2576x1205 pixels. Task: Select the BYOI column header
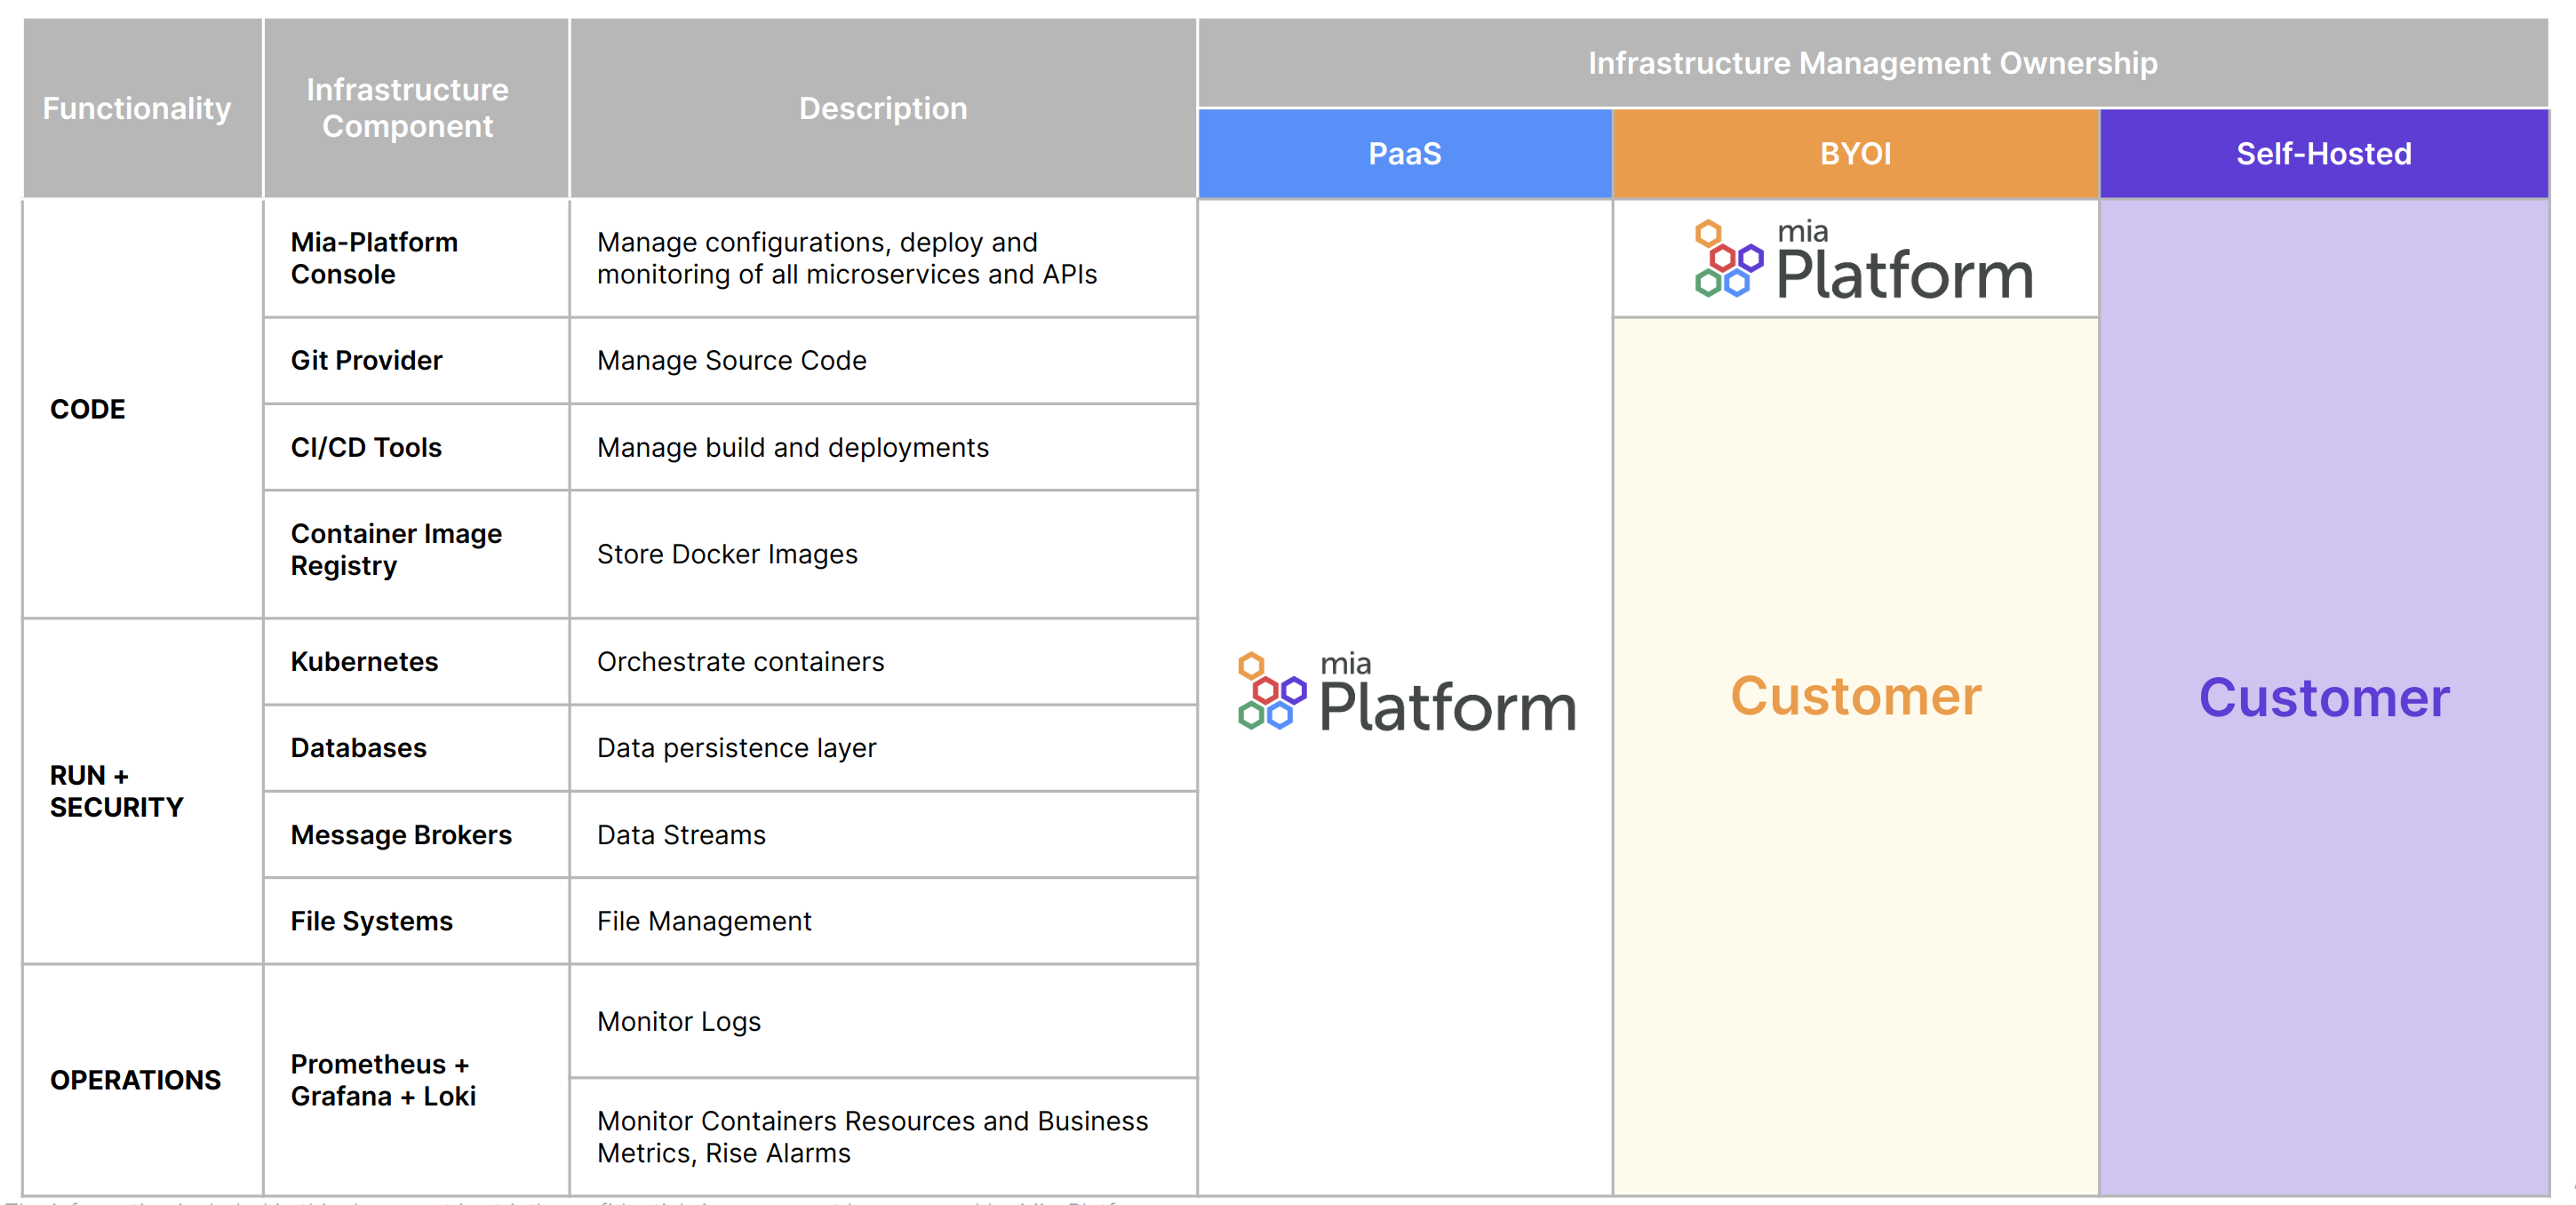pyautogui.click(x=1857, y=153)
